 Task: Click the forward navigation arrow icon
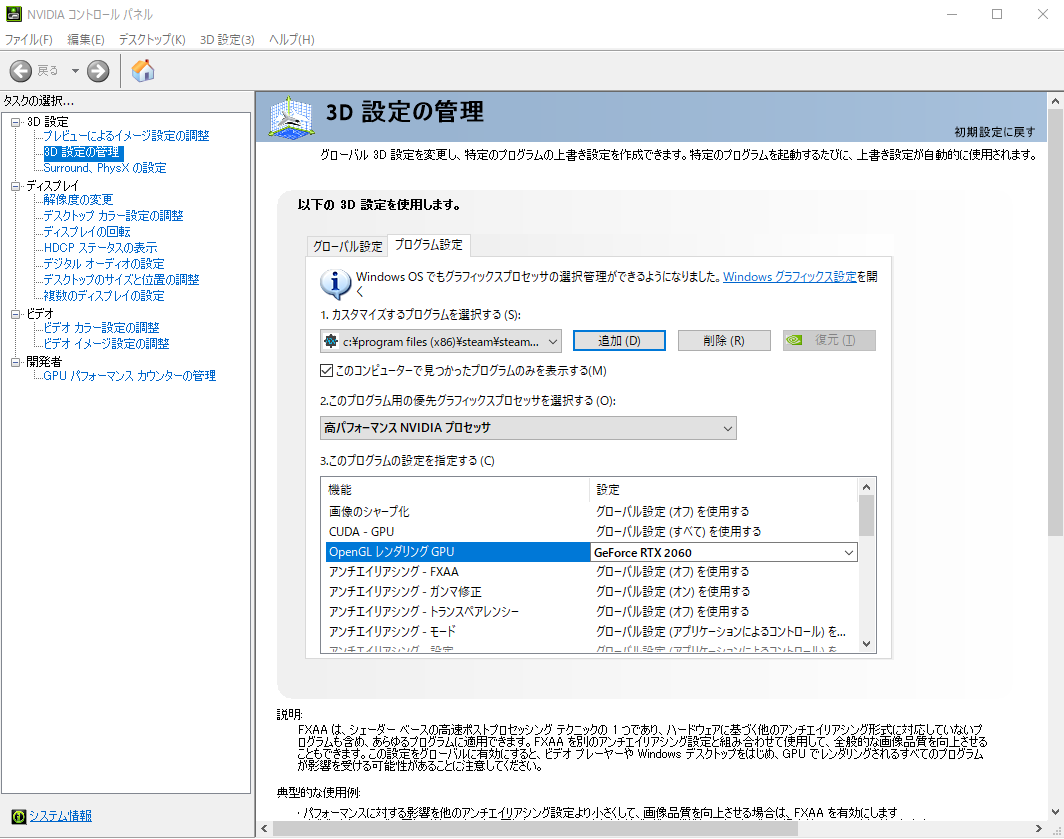[x=98, y=71]
